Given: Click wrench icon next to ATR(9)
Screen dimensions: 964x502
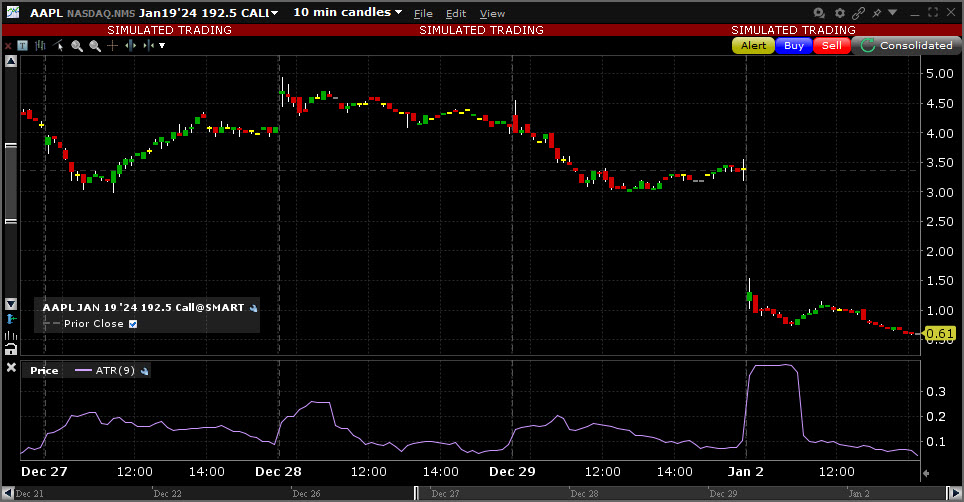Looking at the screenshot, I should pyautogui.click(x=144, y=371).
